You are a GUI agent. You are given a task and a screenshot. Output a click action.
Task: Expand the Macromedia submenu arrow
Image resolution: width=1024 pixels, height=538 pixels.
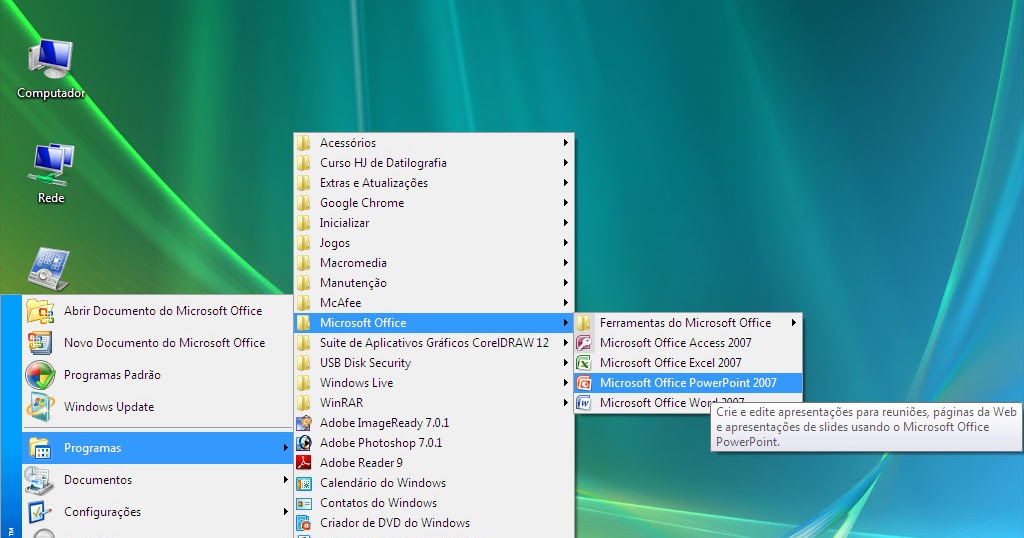(566, 262)
